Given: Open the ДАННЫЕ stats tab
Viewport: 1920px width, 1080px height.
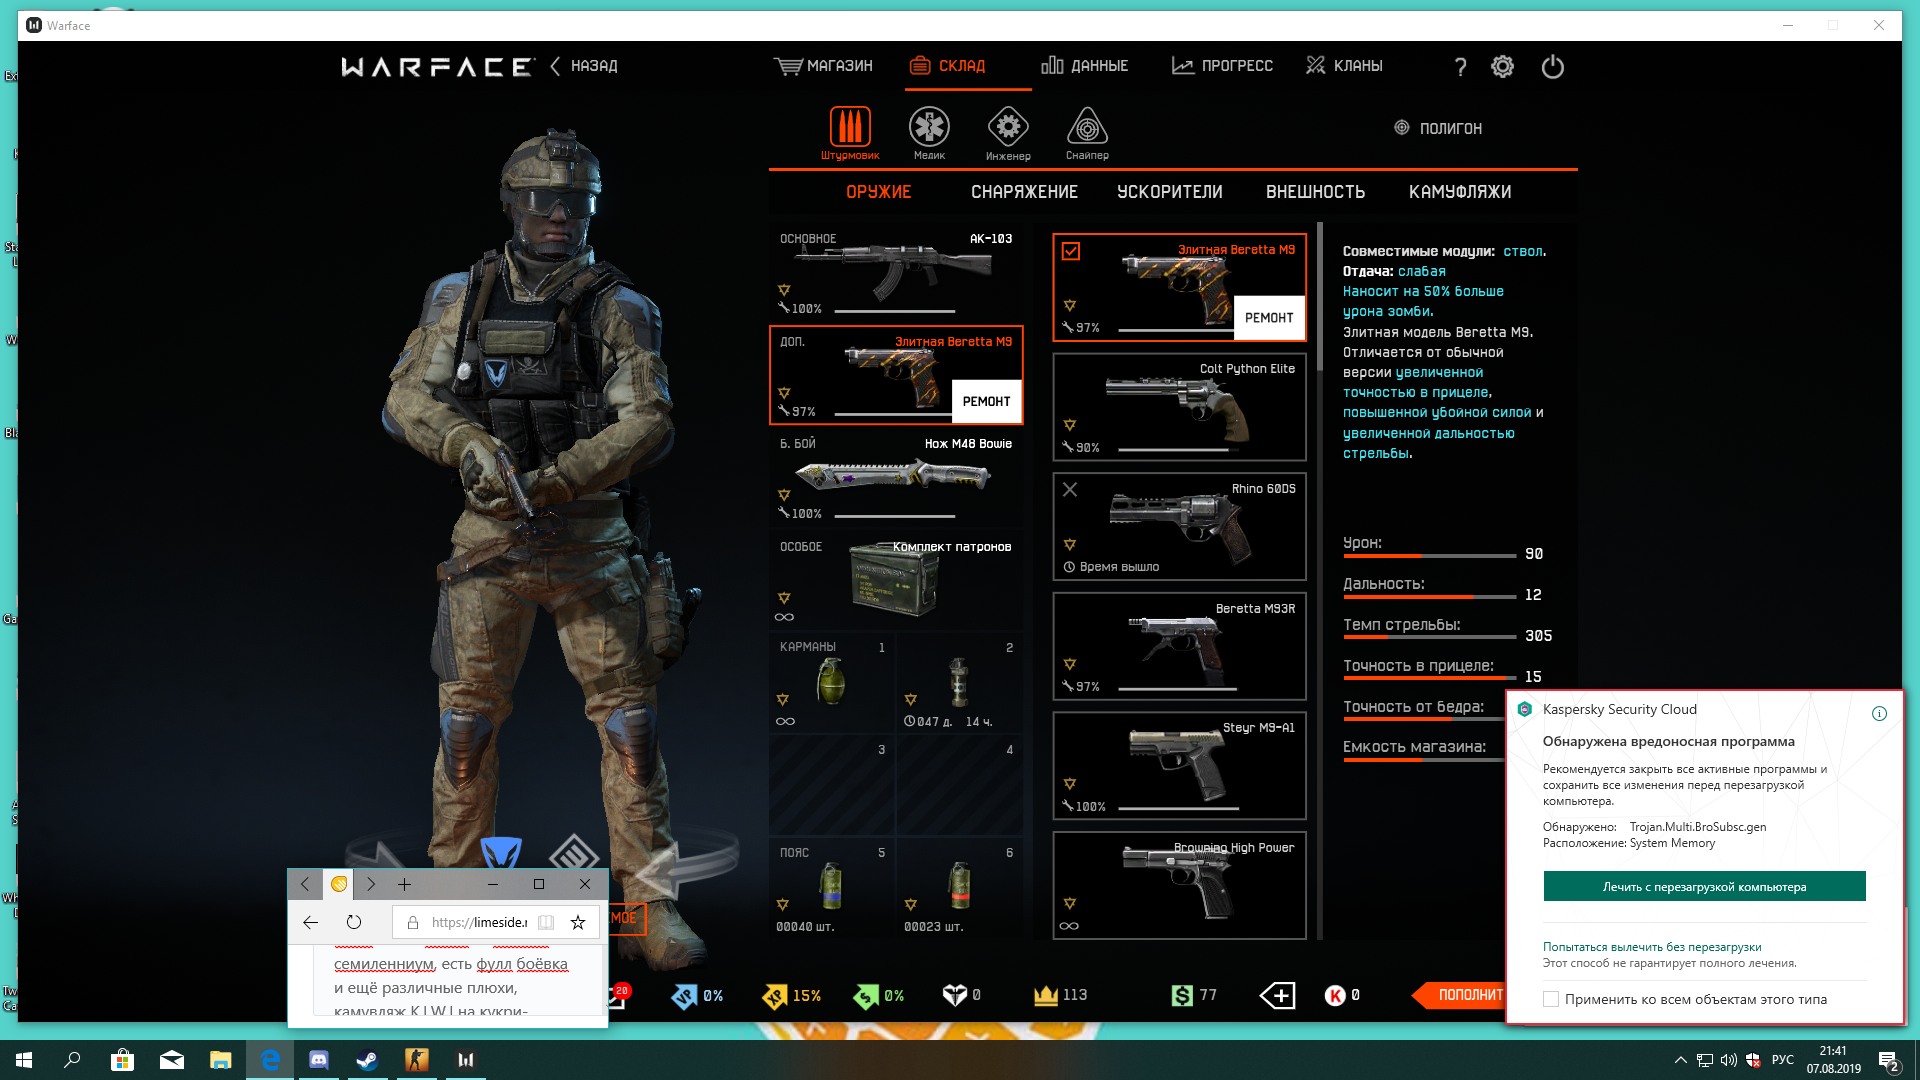Looking at the screenshot, I should pos(1085,66).
